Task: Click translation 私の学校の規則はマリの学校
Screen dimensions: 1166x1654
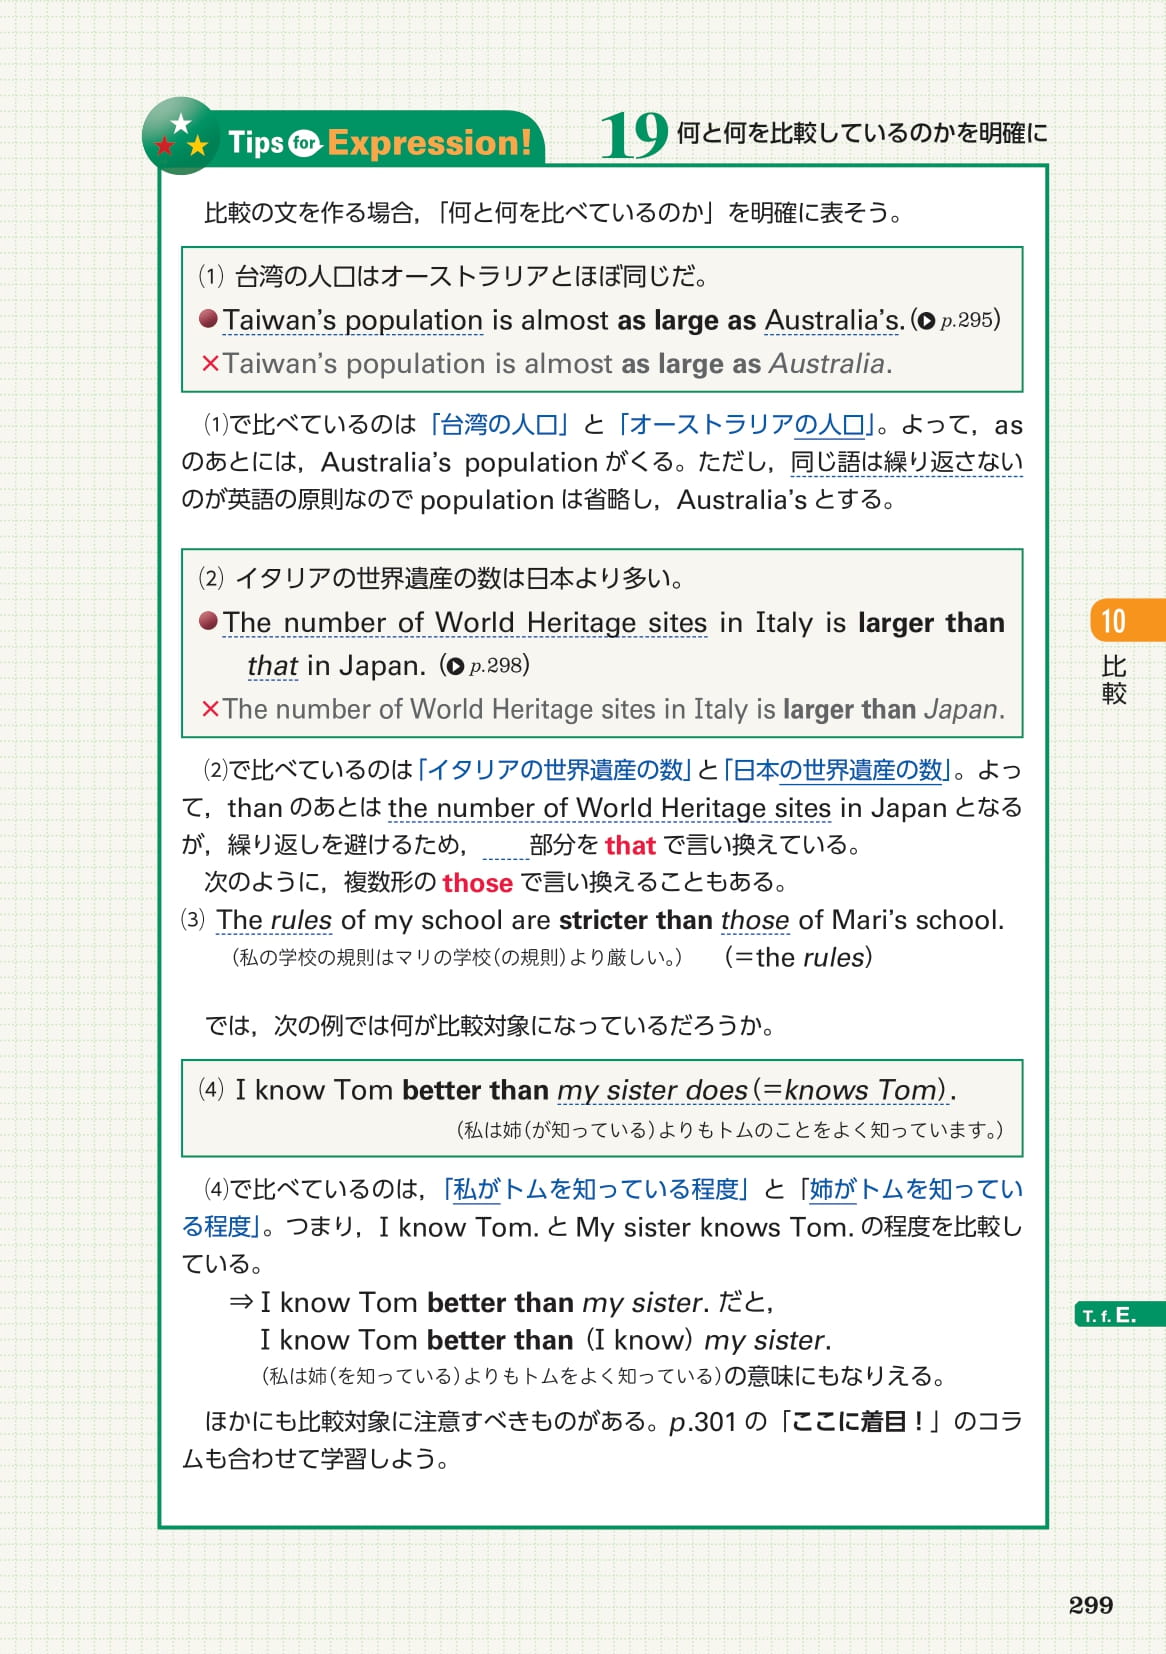Action: [x=457, y=957]
